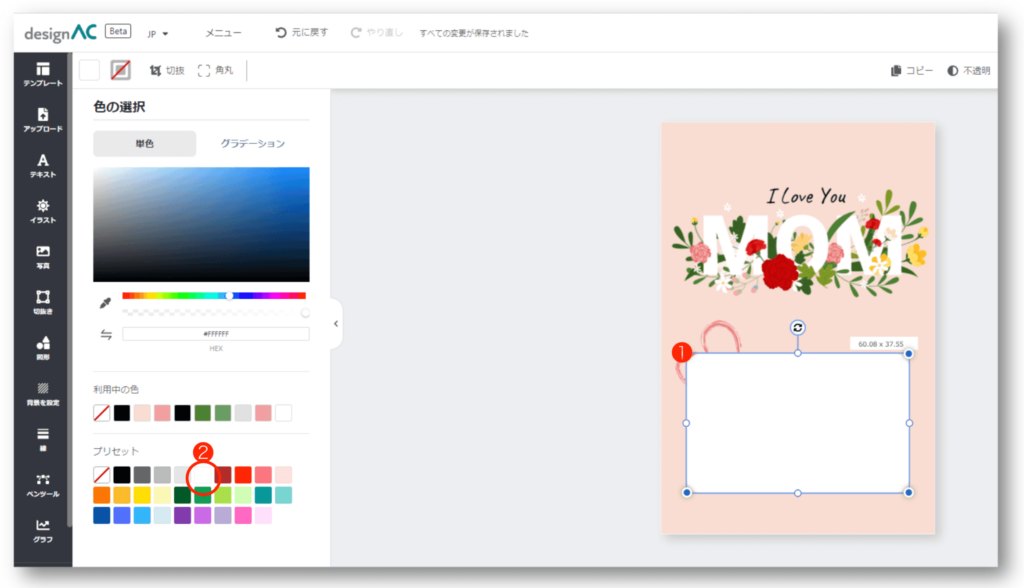Select white swatch at end of 利用中の色
The height and width of the screenshot is (588, 1024).
(x=283, y=413)
